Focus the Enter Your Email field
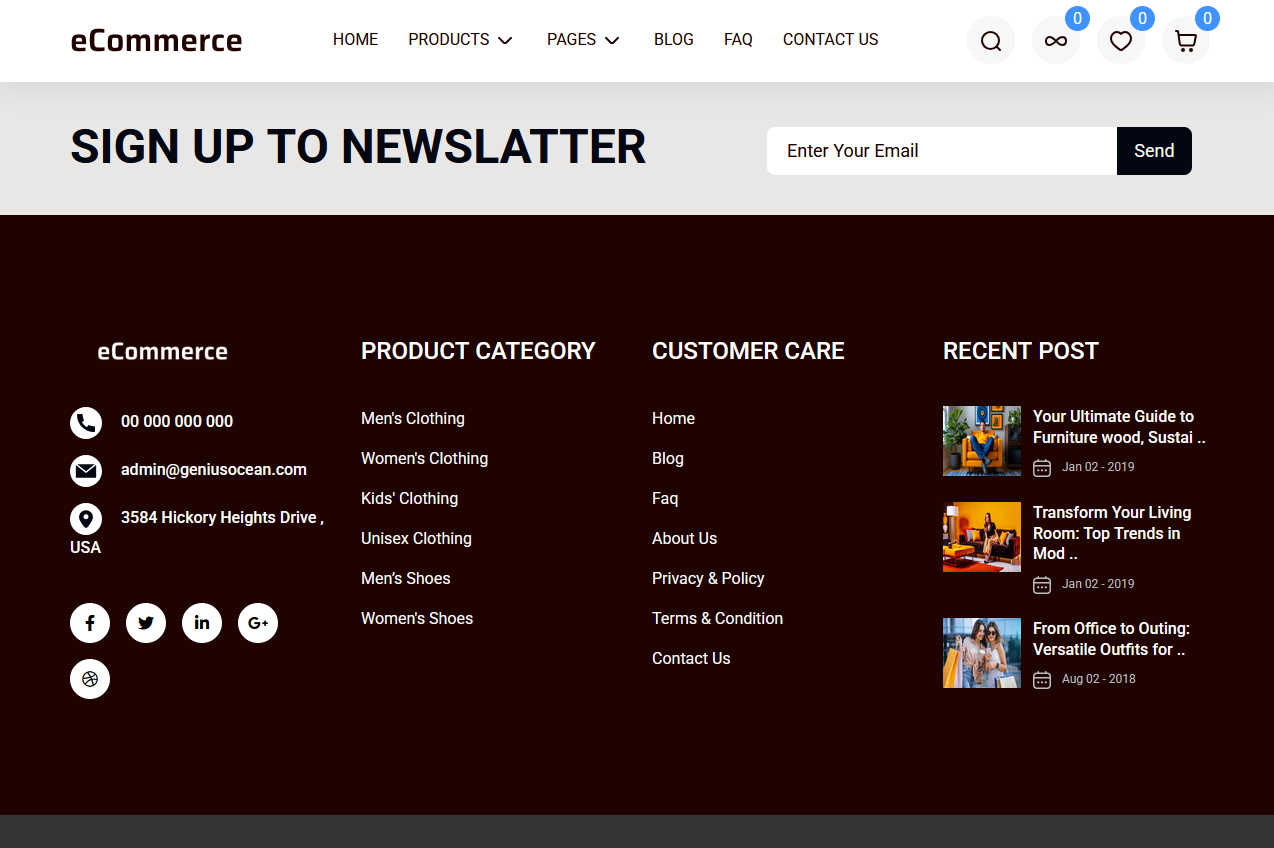Screen dimensions: 1274x848 tap(941, 151)
